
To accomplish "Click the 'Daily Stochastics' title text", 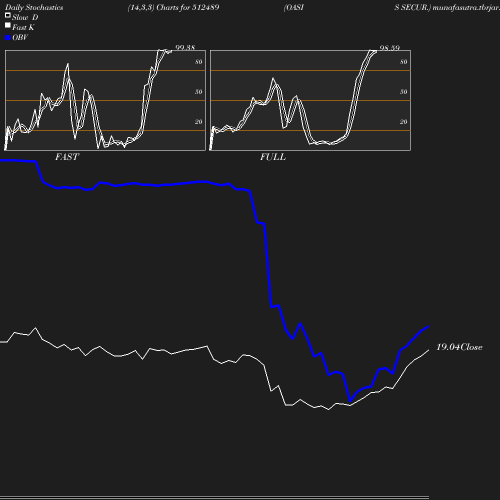I will tap(34, 7).
